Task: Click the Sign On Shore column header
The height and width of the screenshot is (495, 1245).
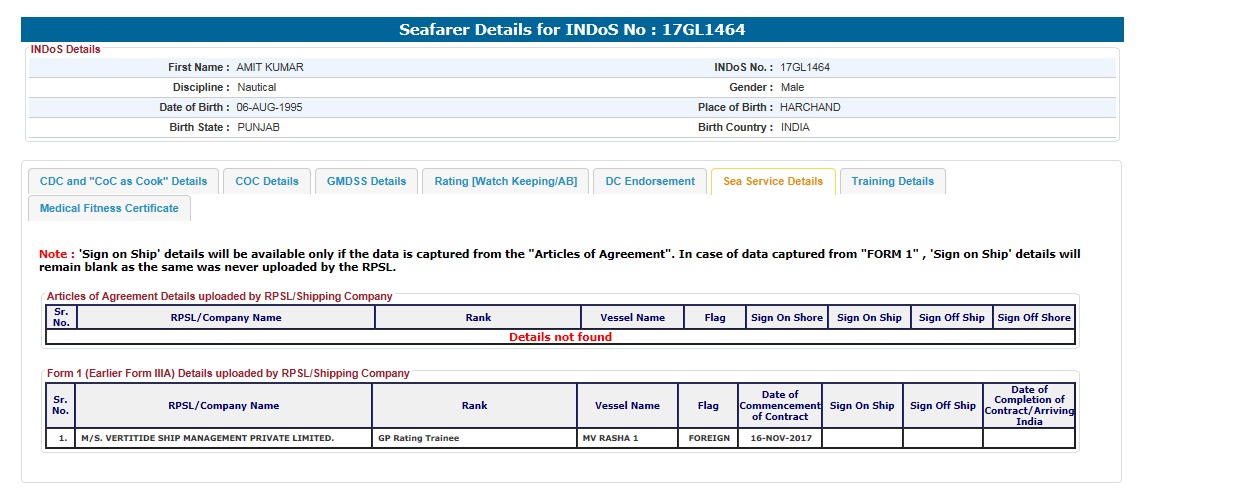Action: pyautogui.click(x=787, y=318)
